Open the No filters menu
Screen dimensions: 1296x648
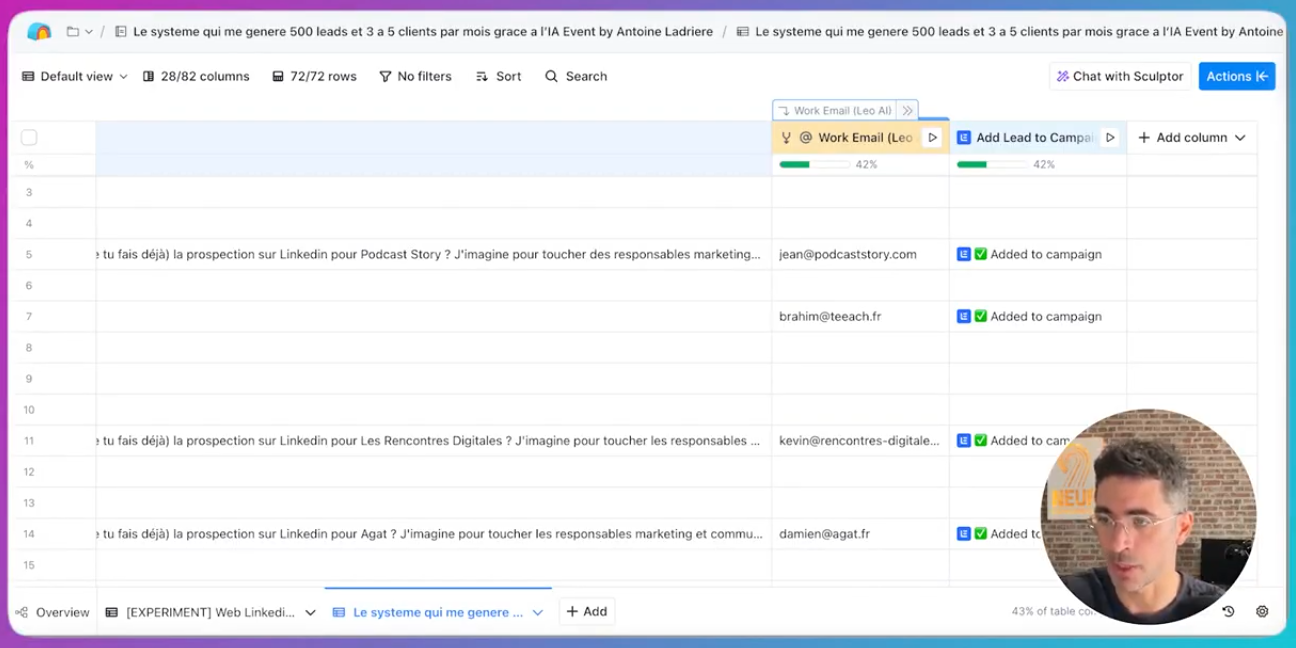pos(415,76)
